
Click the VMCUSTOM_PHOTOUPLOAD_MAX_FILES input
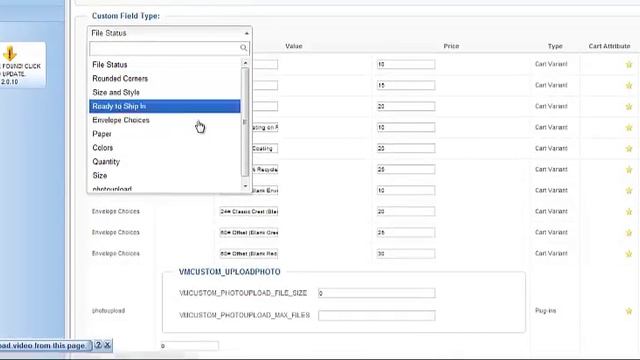(x=376, y=315)
